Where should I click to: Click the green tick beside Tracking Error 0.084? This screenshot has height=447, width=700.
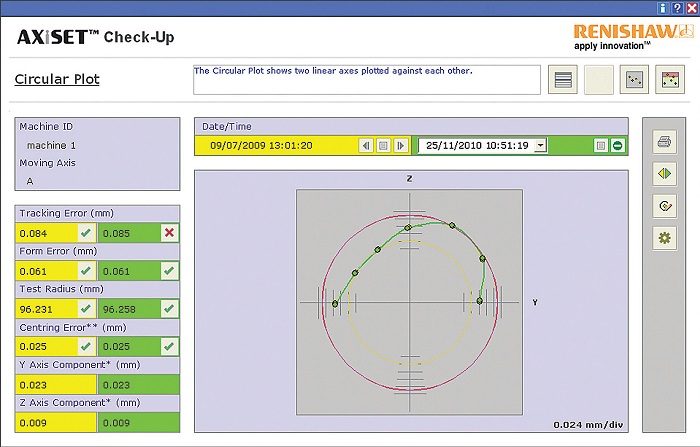(x=86, y=233)
